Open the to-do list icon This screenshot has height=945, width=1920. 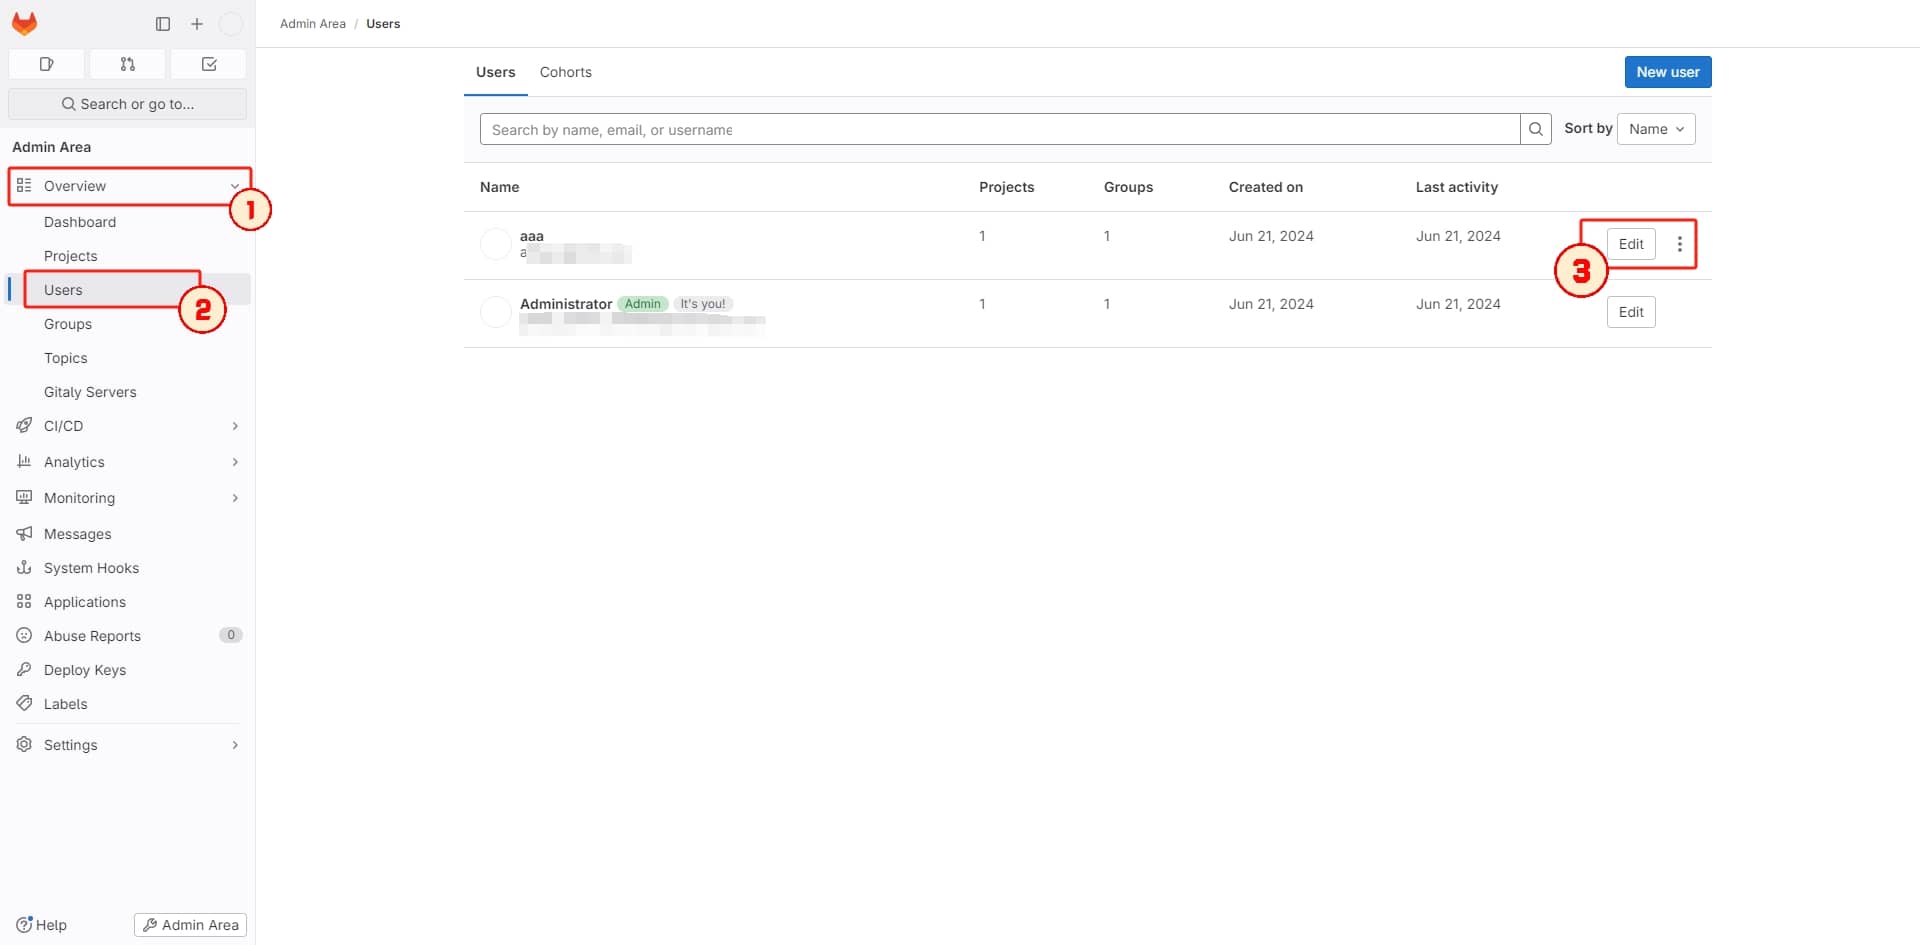click(x=209, y=63)
